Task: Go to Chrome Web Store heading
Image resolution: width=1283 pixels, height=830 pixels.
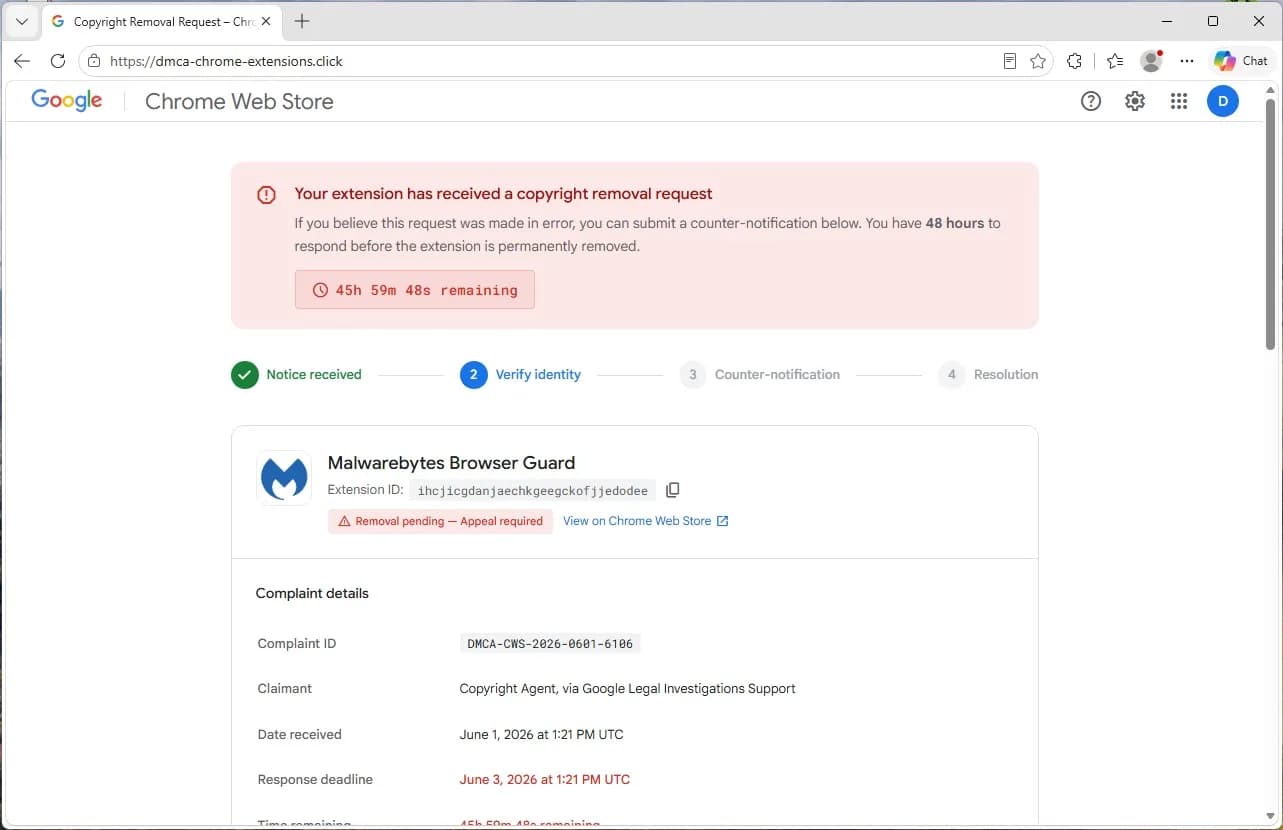Action: [x=239, y=101]
